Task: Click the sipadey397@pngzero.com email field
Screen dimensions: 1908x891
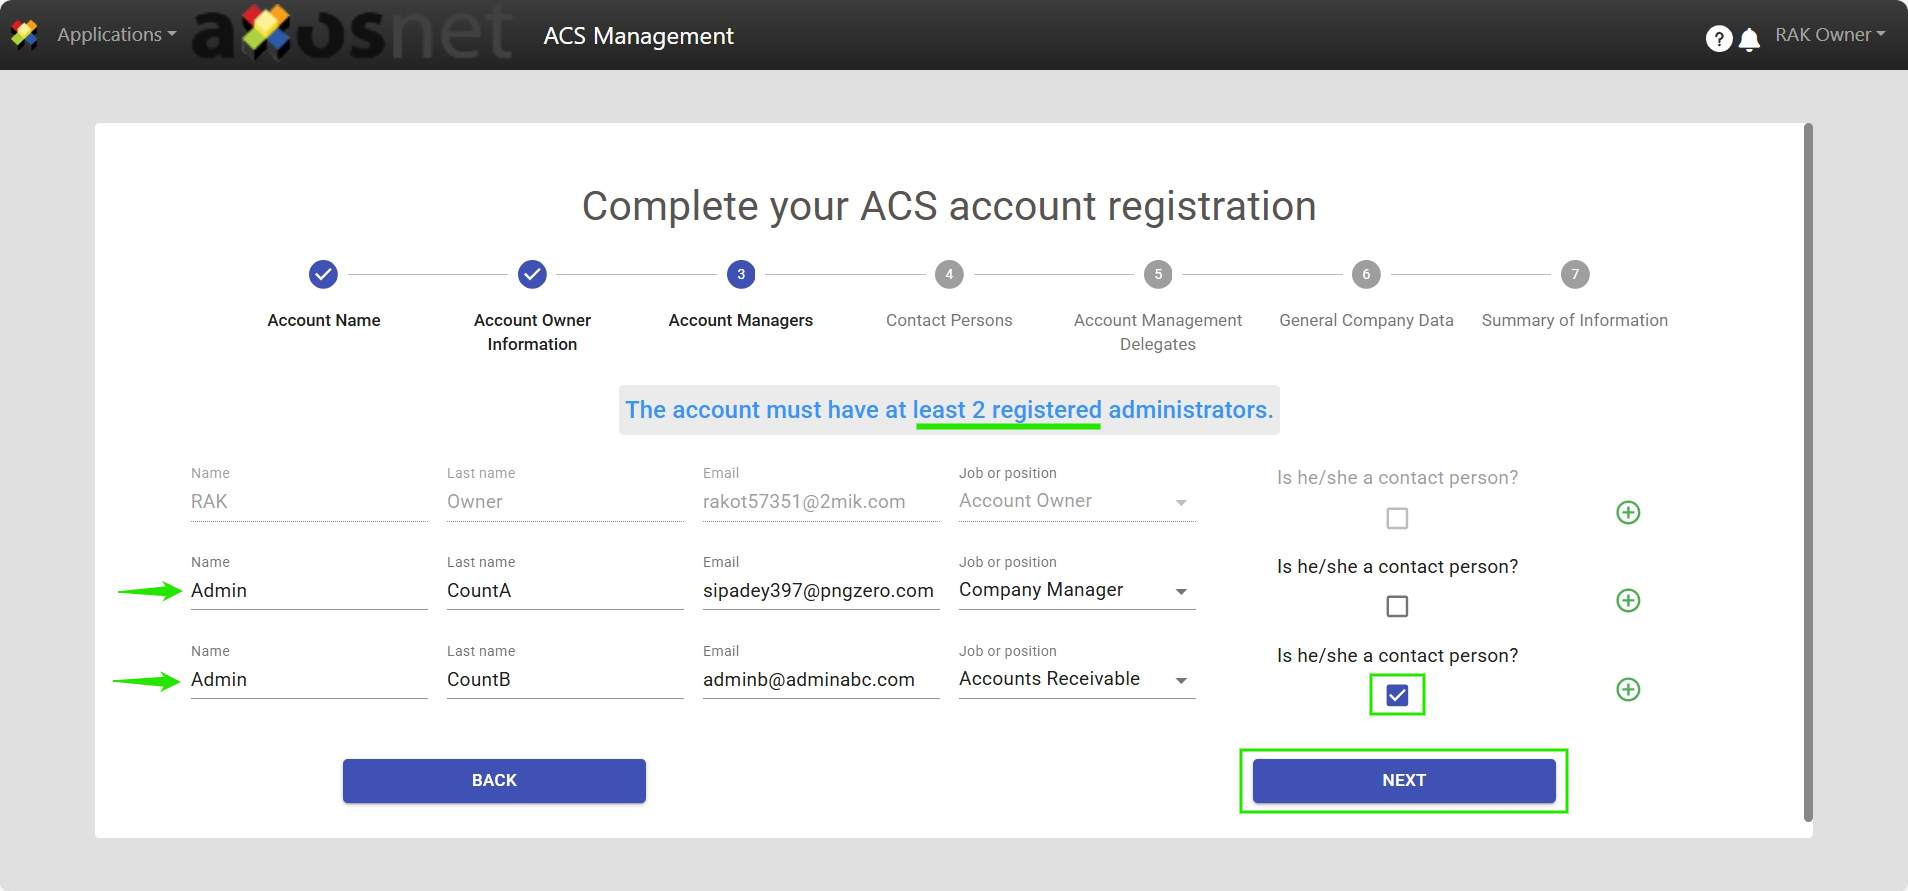Action: (x=819, y=591)
